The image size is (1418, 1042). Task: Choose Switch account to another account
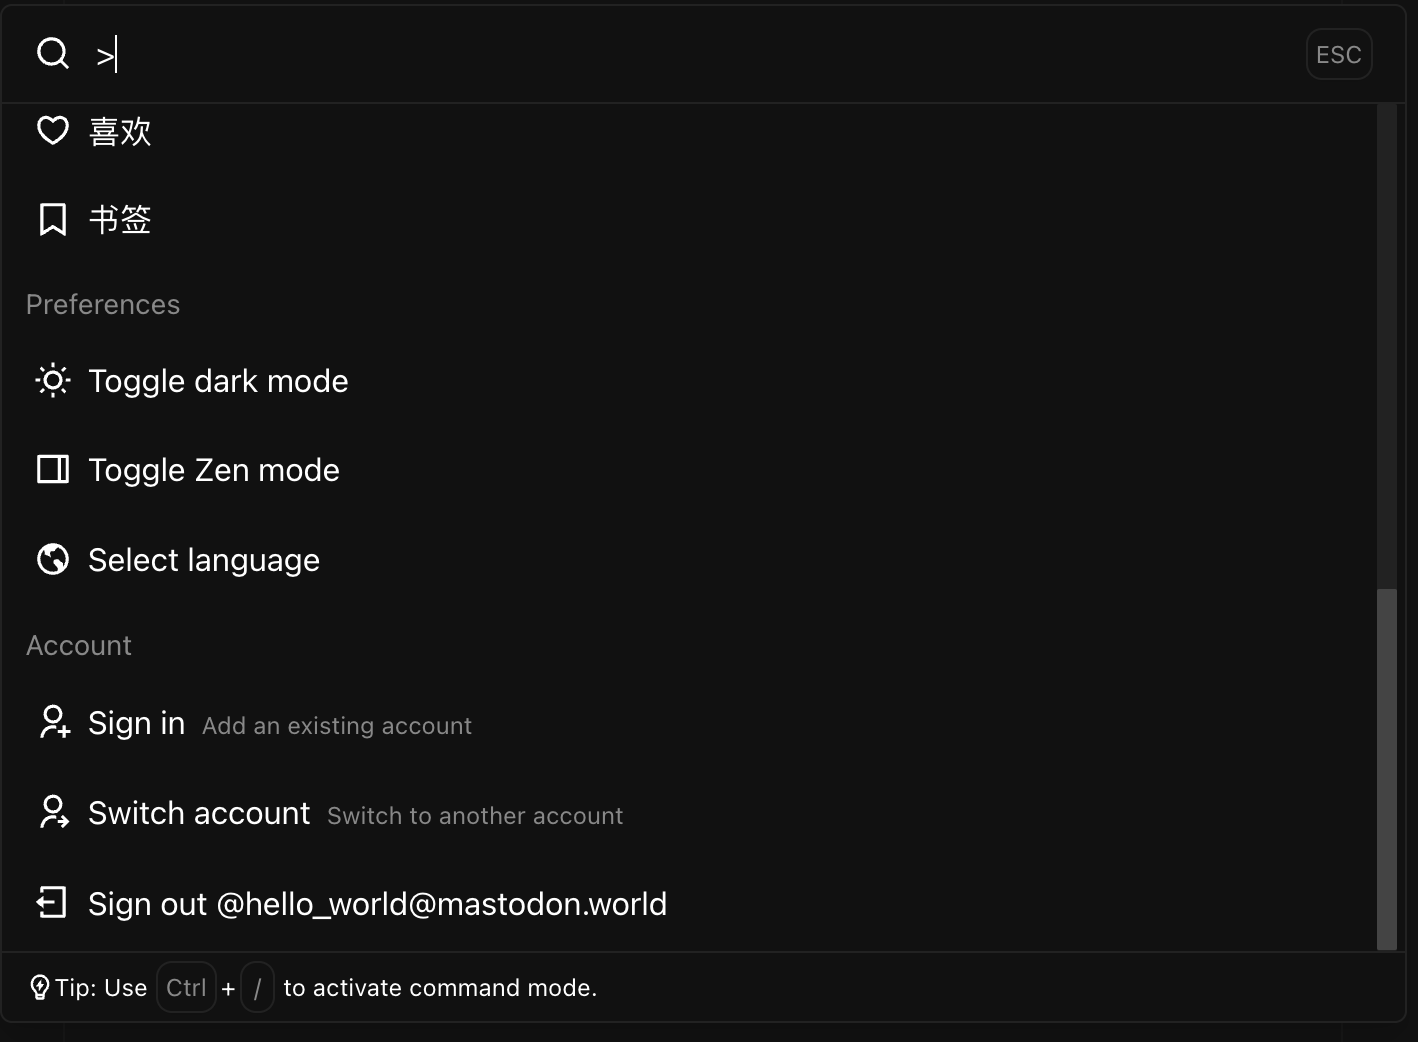[x=199, y=812]
